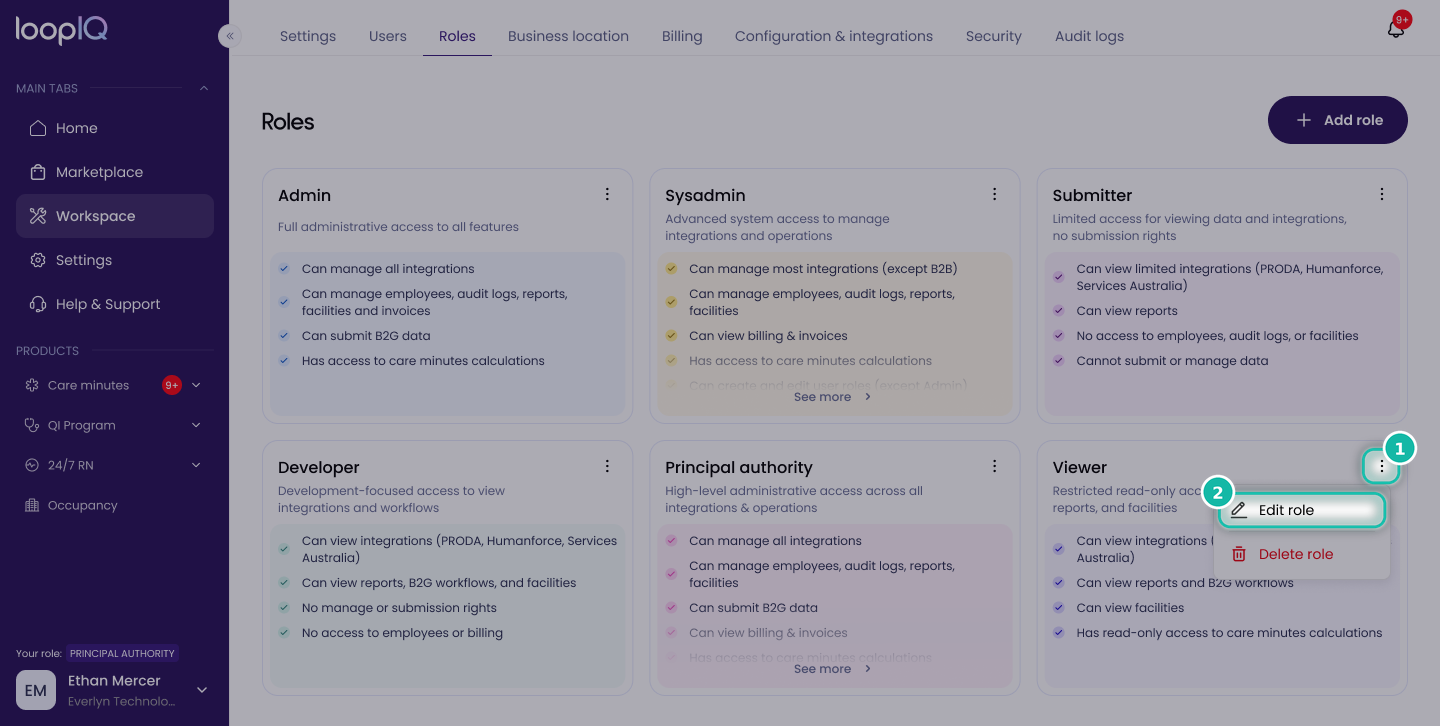Choose Delete role from the menu
The width and height of the screenshot is (1440, 726).
pyautogui.click(x=1302, y=554)
